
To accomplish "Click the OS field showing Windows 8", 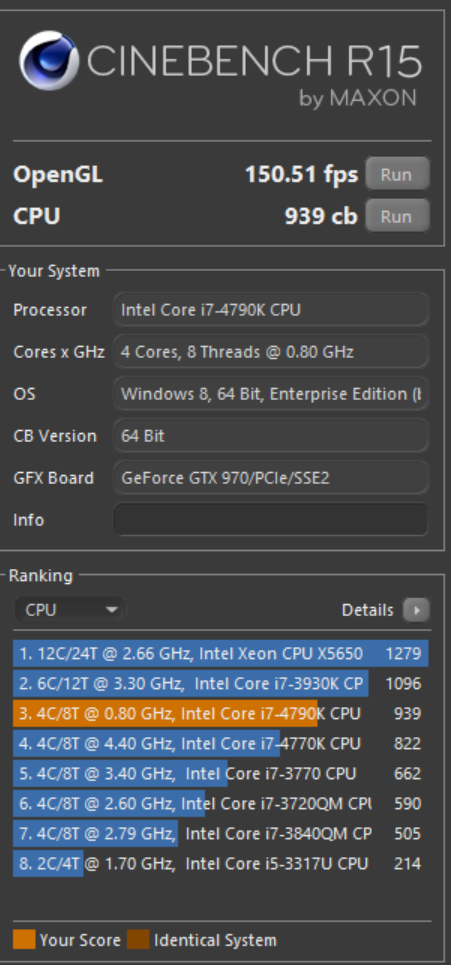I will [271, 394].
